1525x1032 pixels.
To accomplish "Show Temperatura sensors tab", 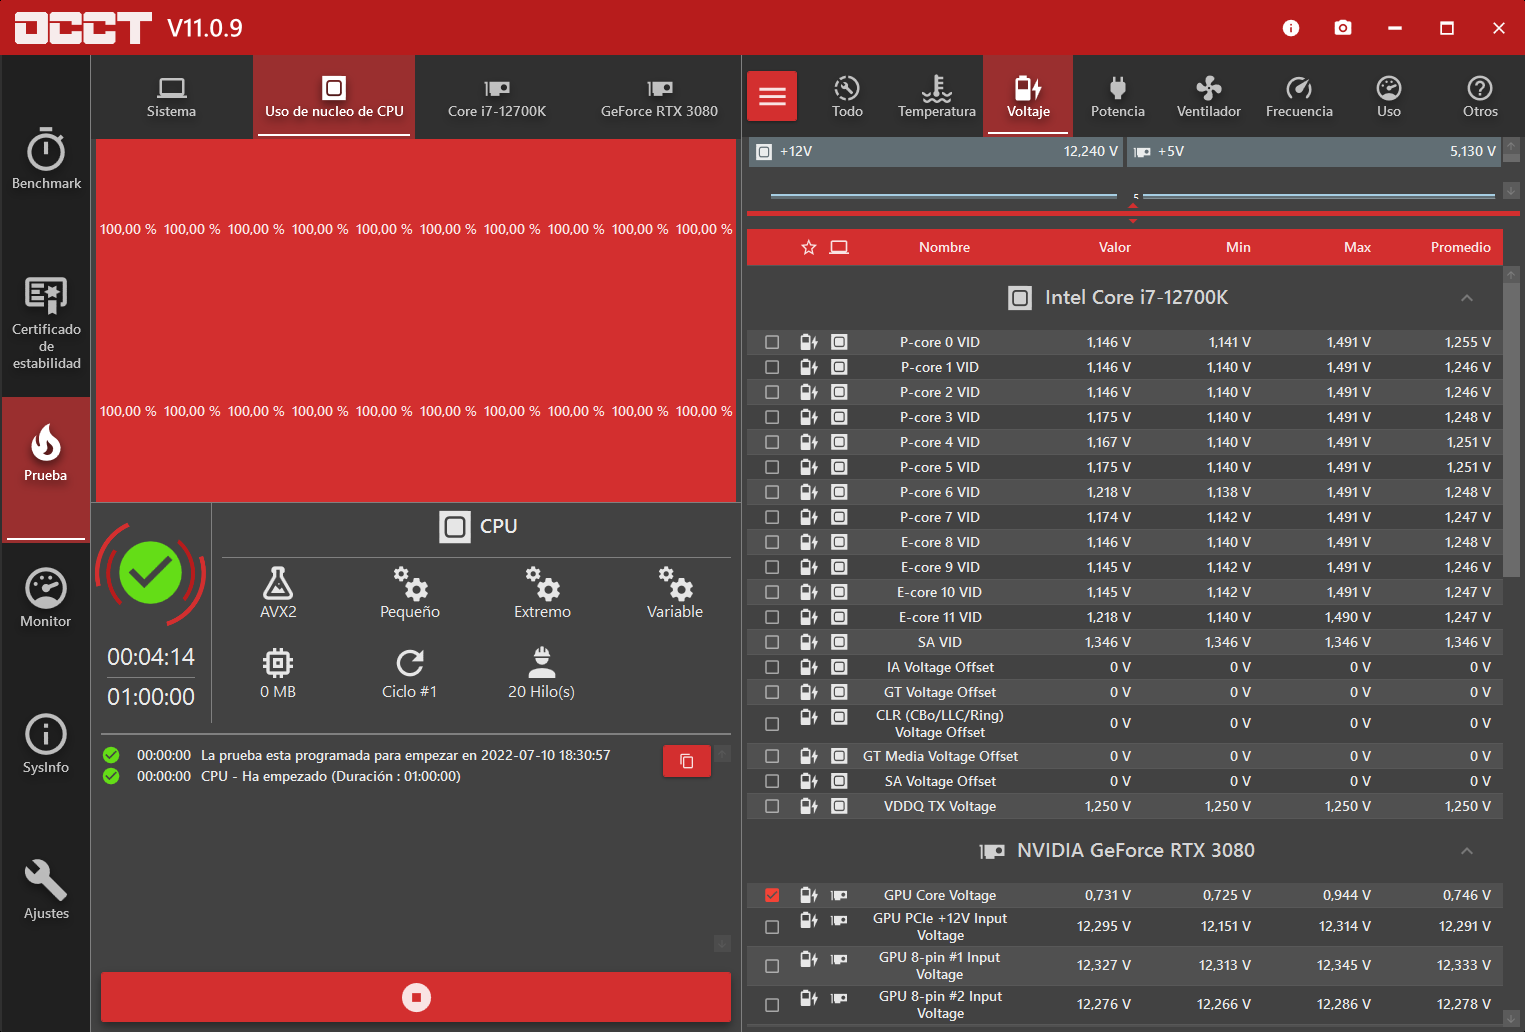I will (x=937, y=96).
